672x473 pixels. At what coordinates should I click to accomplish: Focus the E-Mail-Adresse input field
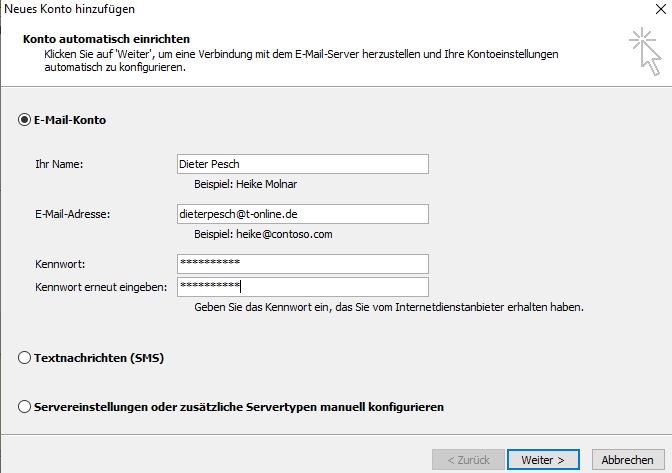coord(303,214)
